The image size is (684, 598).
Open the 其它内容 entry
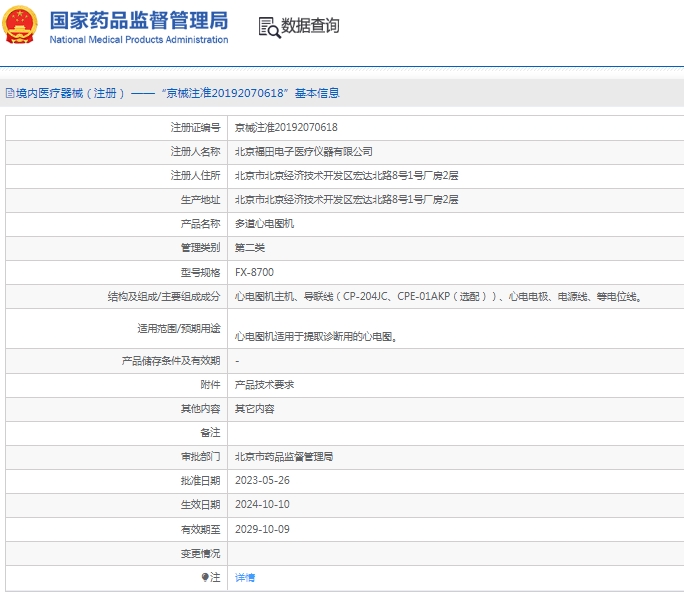pos(254,409)
